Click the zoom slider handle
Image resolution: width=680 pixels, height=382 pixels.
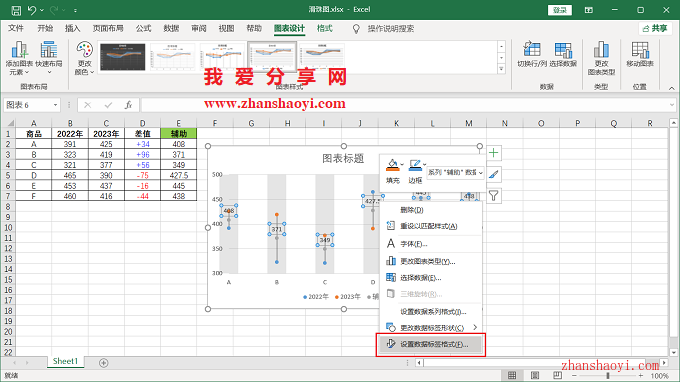tap(608, 375)
